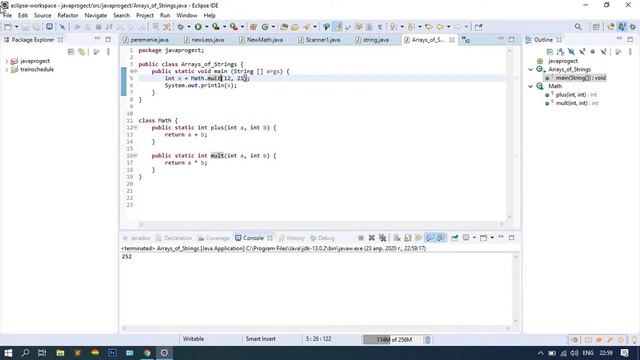Open the Debug dropdown arrow

[189, 27]
